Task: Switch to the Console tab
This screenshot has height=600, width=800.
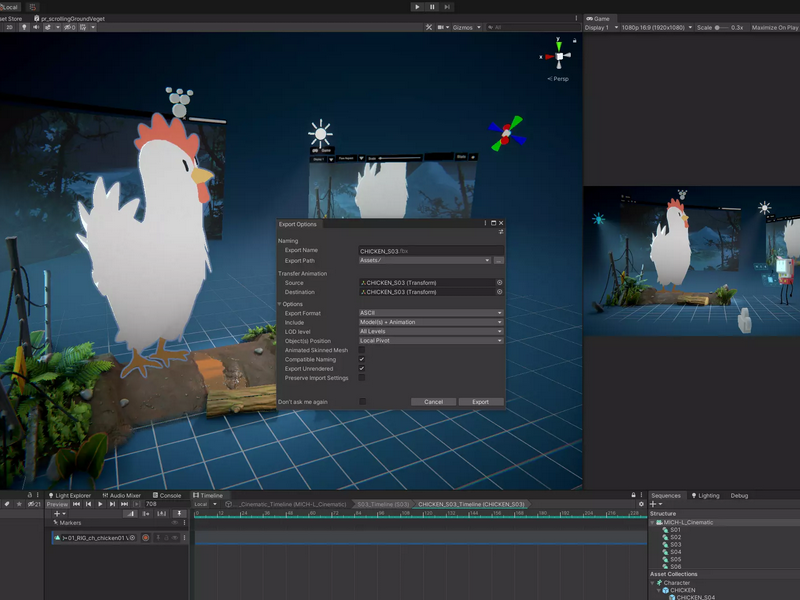Action: coord(167,495)
